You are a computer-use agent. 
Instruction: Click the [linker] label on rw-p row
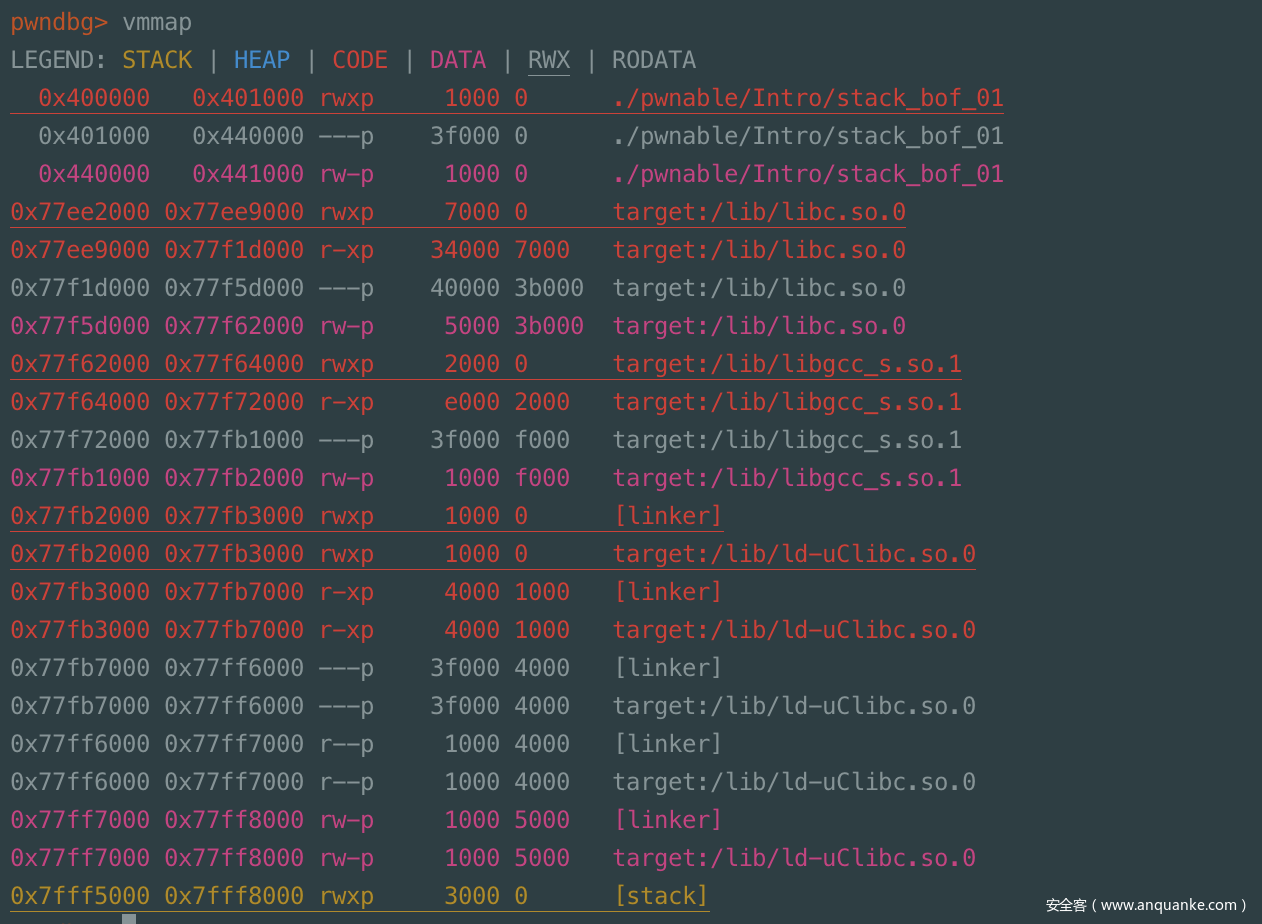(668, 820)
